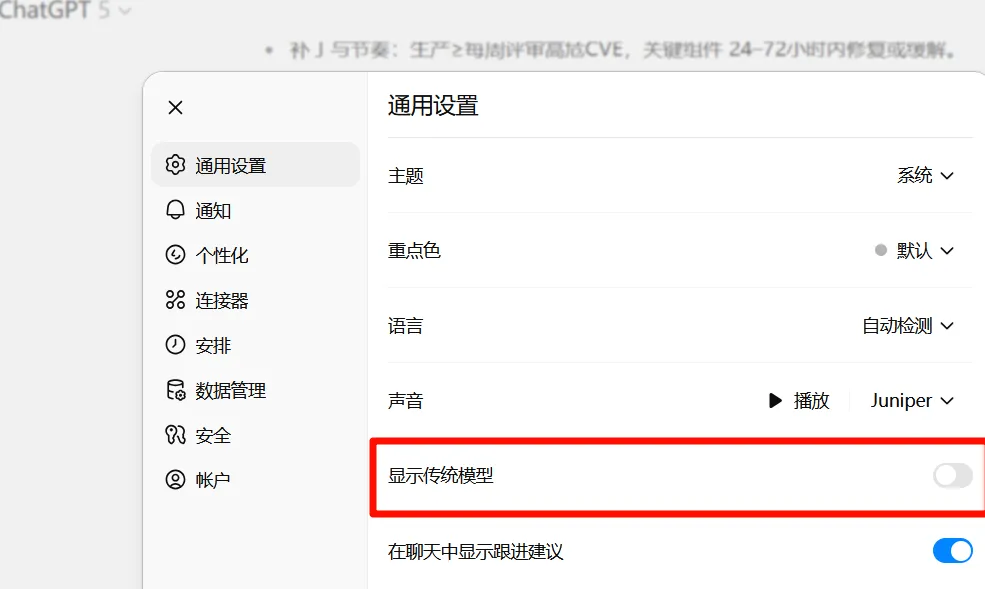The height and width of the screenshot is (589, 985).
Task: Open the 帐户 section
Action: (255, 480)
